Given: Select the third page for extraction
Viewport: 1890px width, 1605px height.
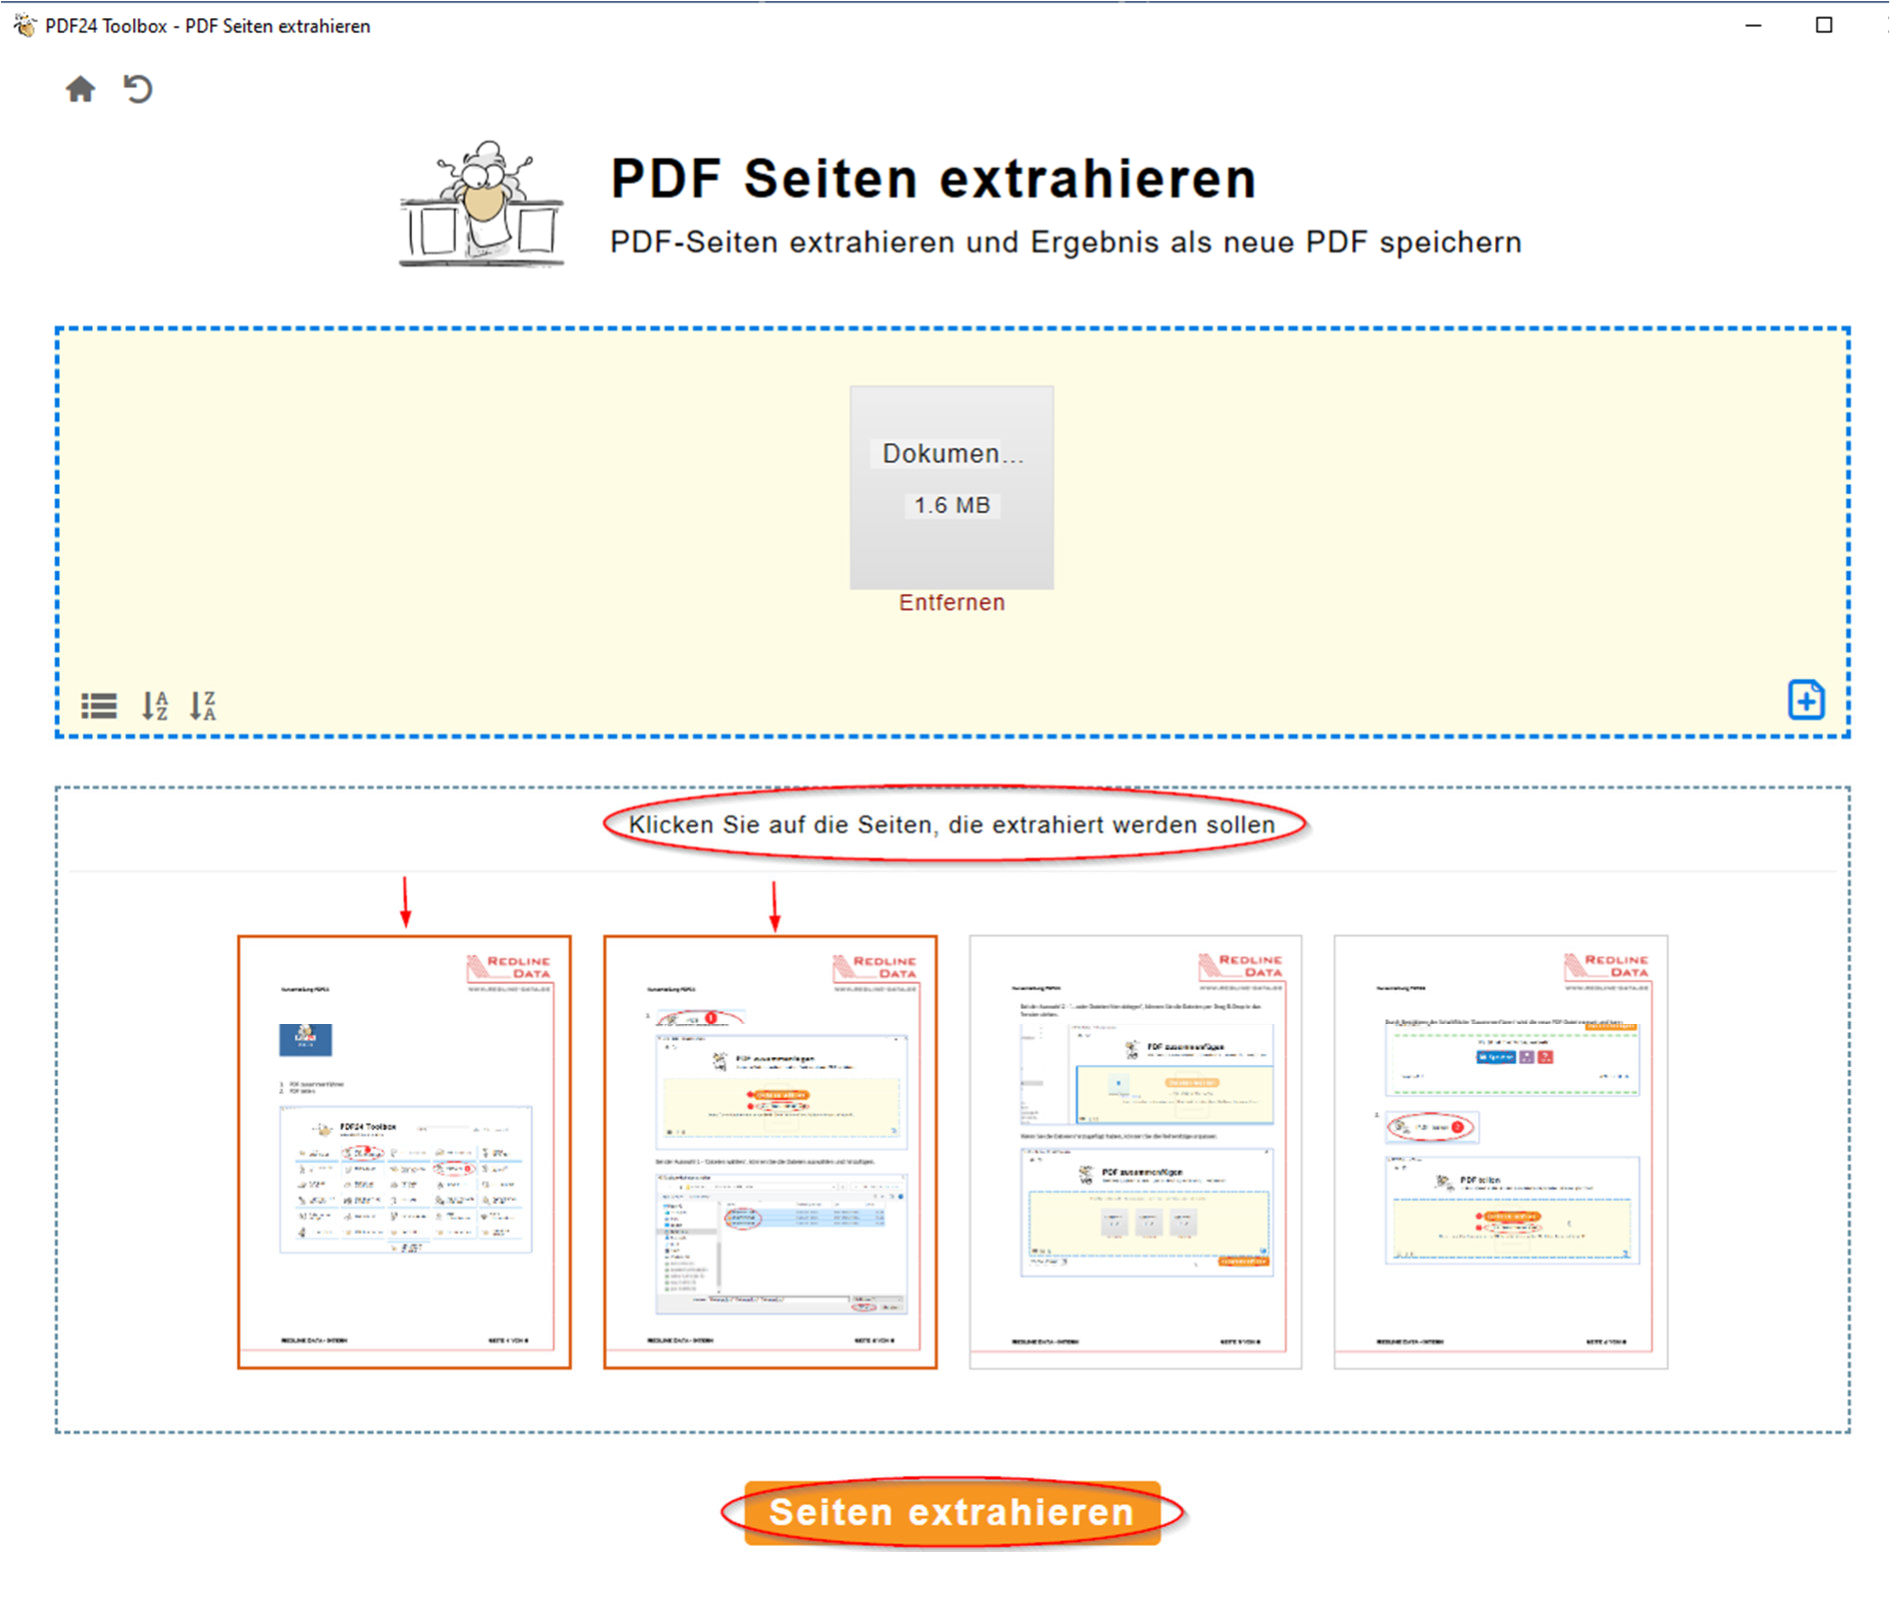Looking at the screenshot, I should (1136, 1145).
